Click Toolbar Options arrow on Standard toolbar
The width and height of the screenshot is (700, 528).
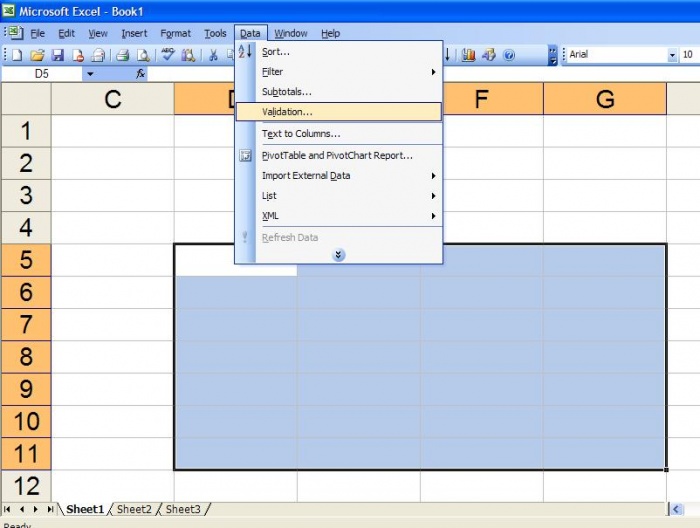tap(553, 55)
